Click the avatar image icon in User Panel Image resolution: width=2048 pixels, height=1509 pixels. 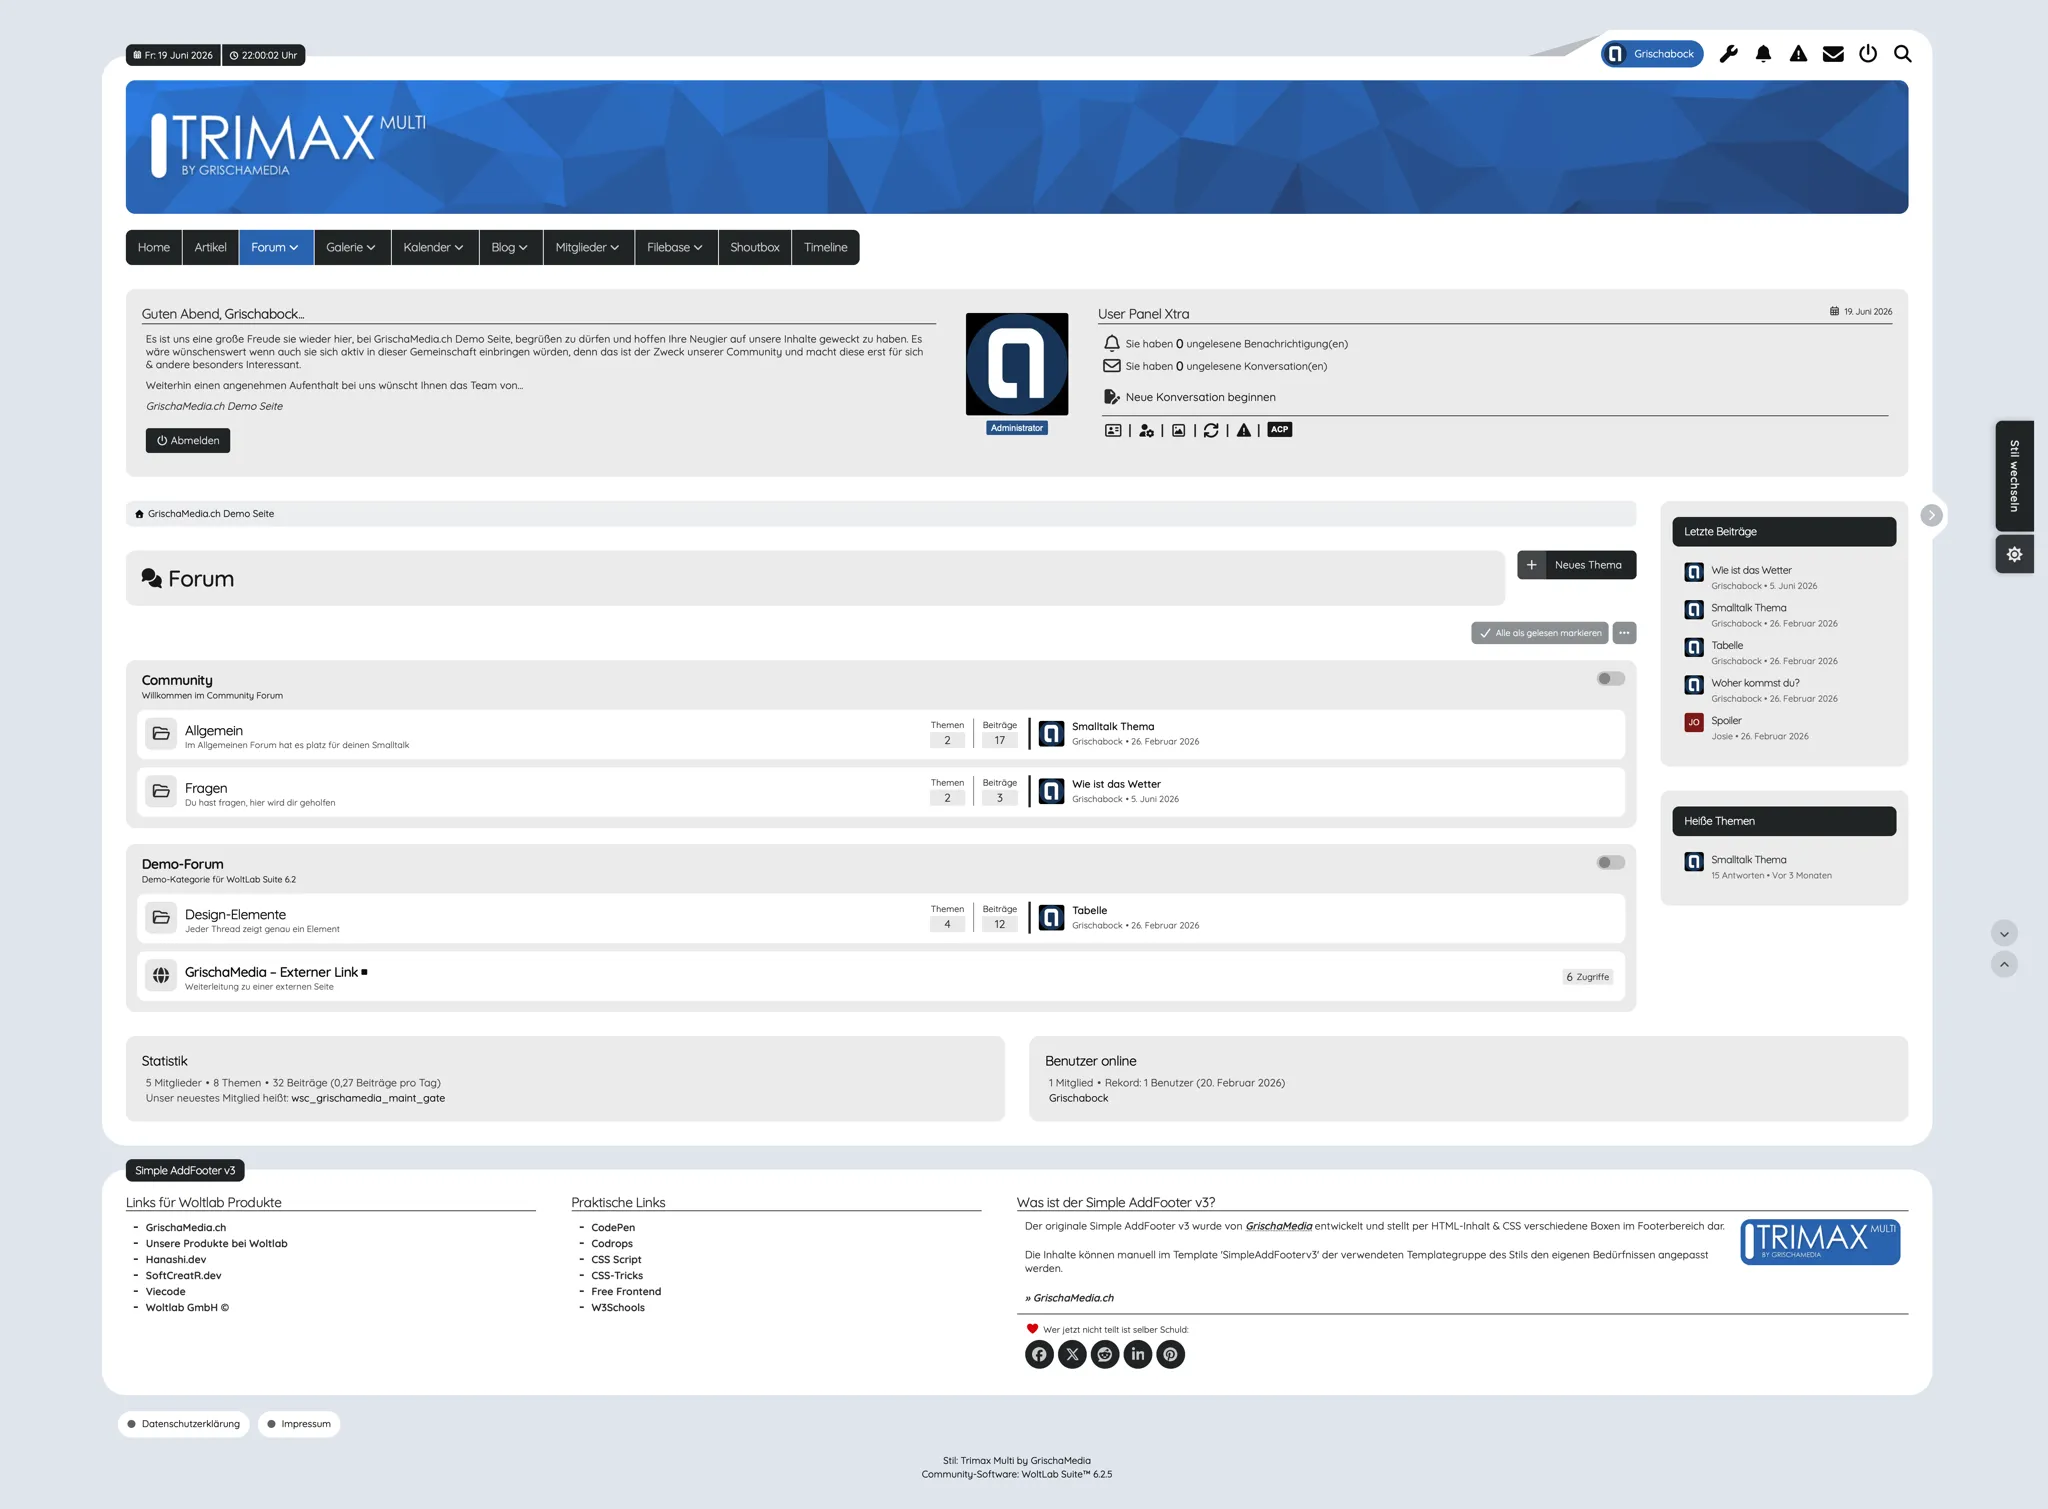click(x=1179, y=430)
